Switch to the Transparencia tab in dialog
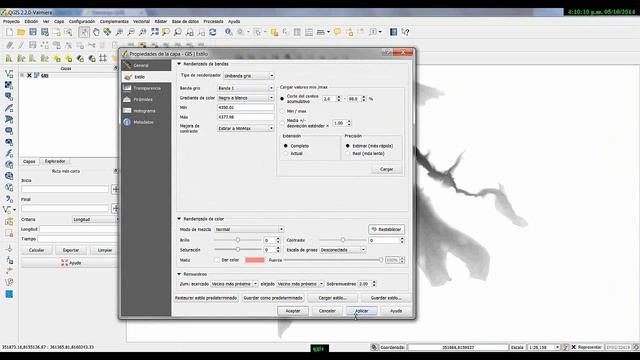 [146, 88]
